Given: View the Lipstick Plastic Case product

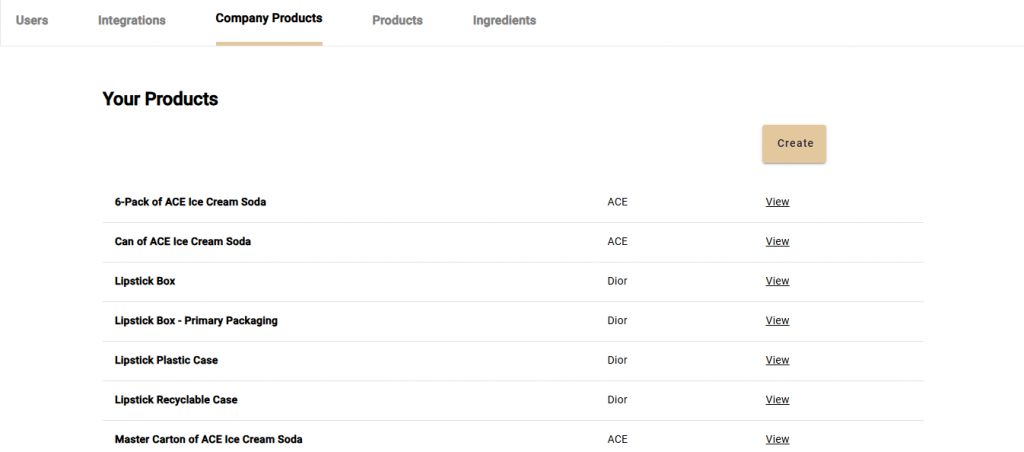Looking at the screenshot, I should [x=777, y=360].
